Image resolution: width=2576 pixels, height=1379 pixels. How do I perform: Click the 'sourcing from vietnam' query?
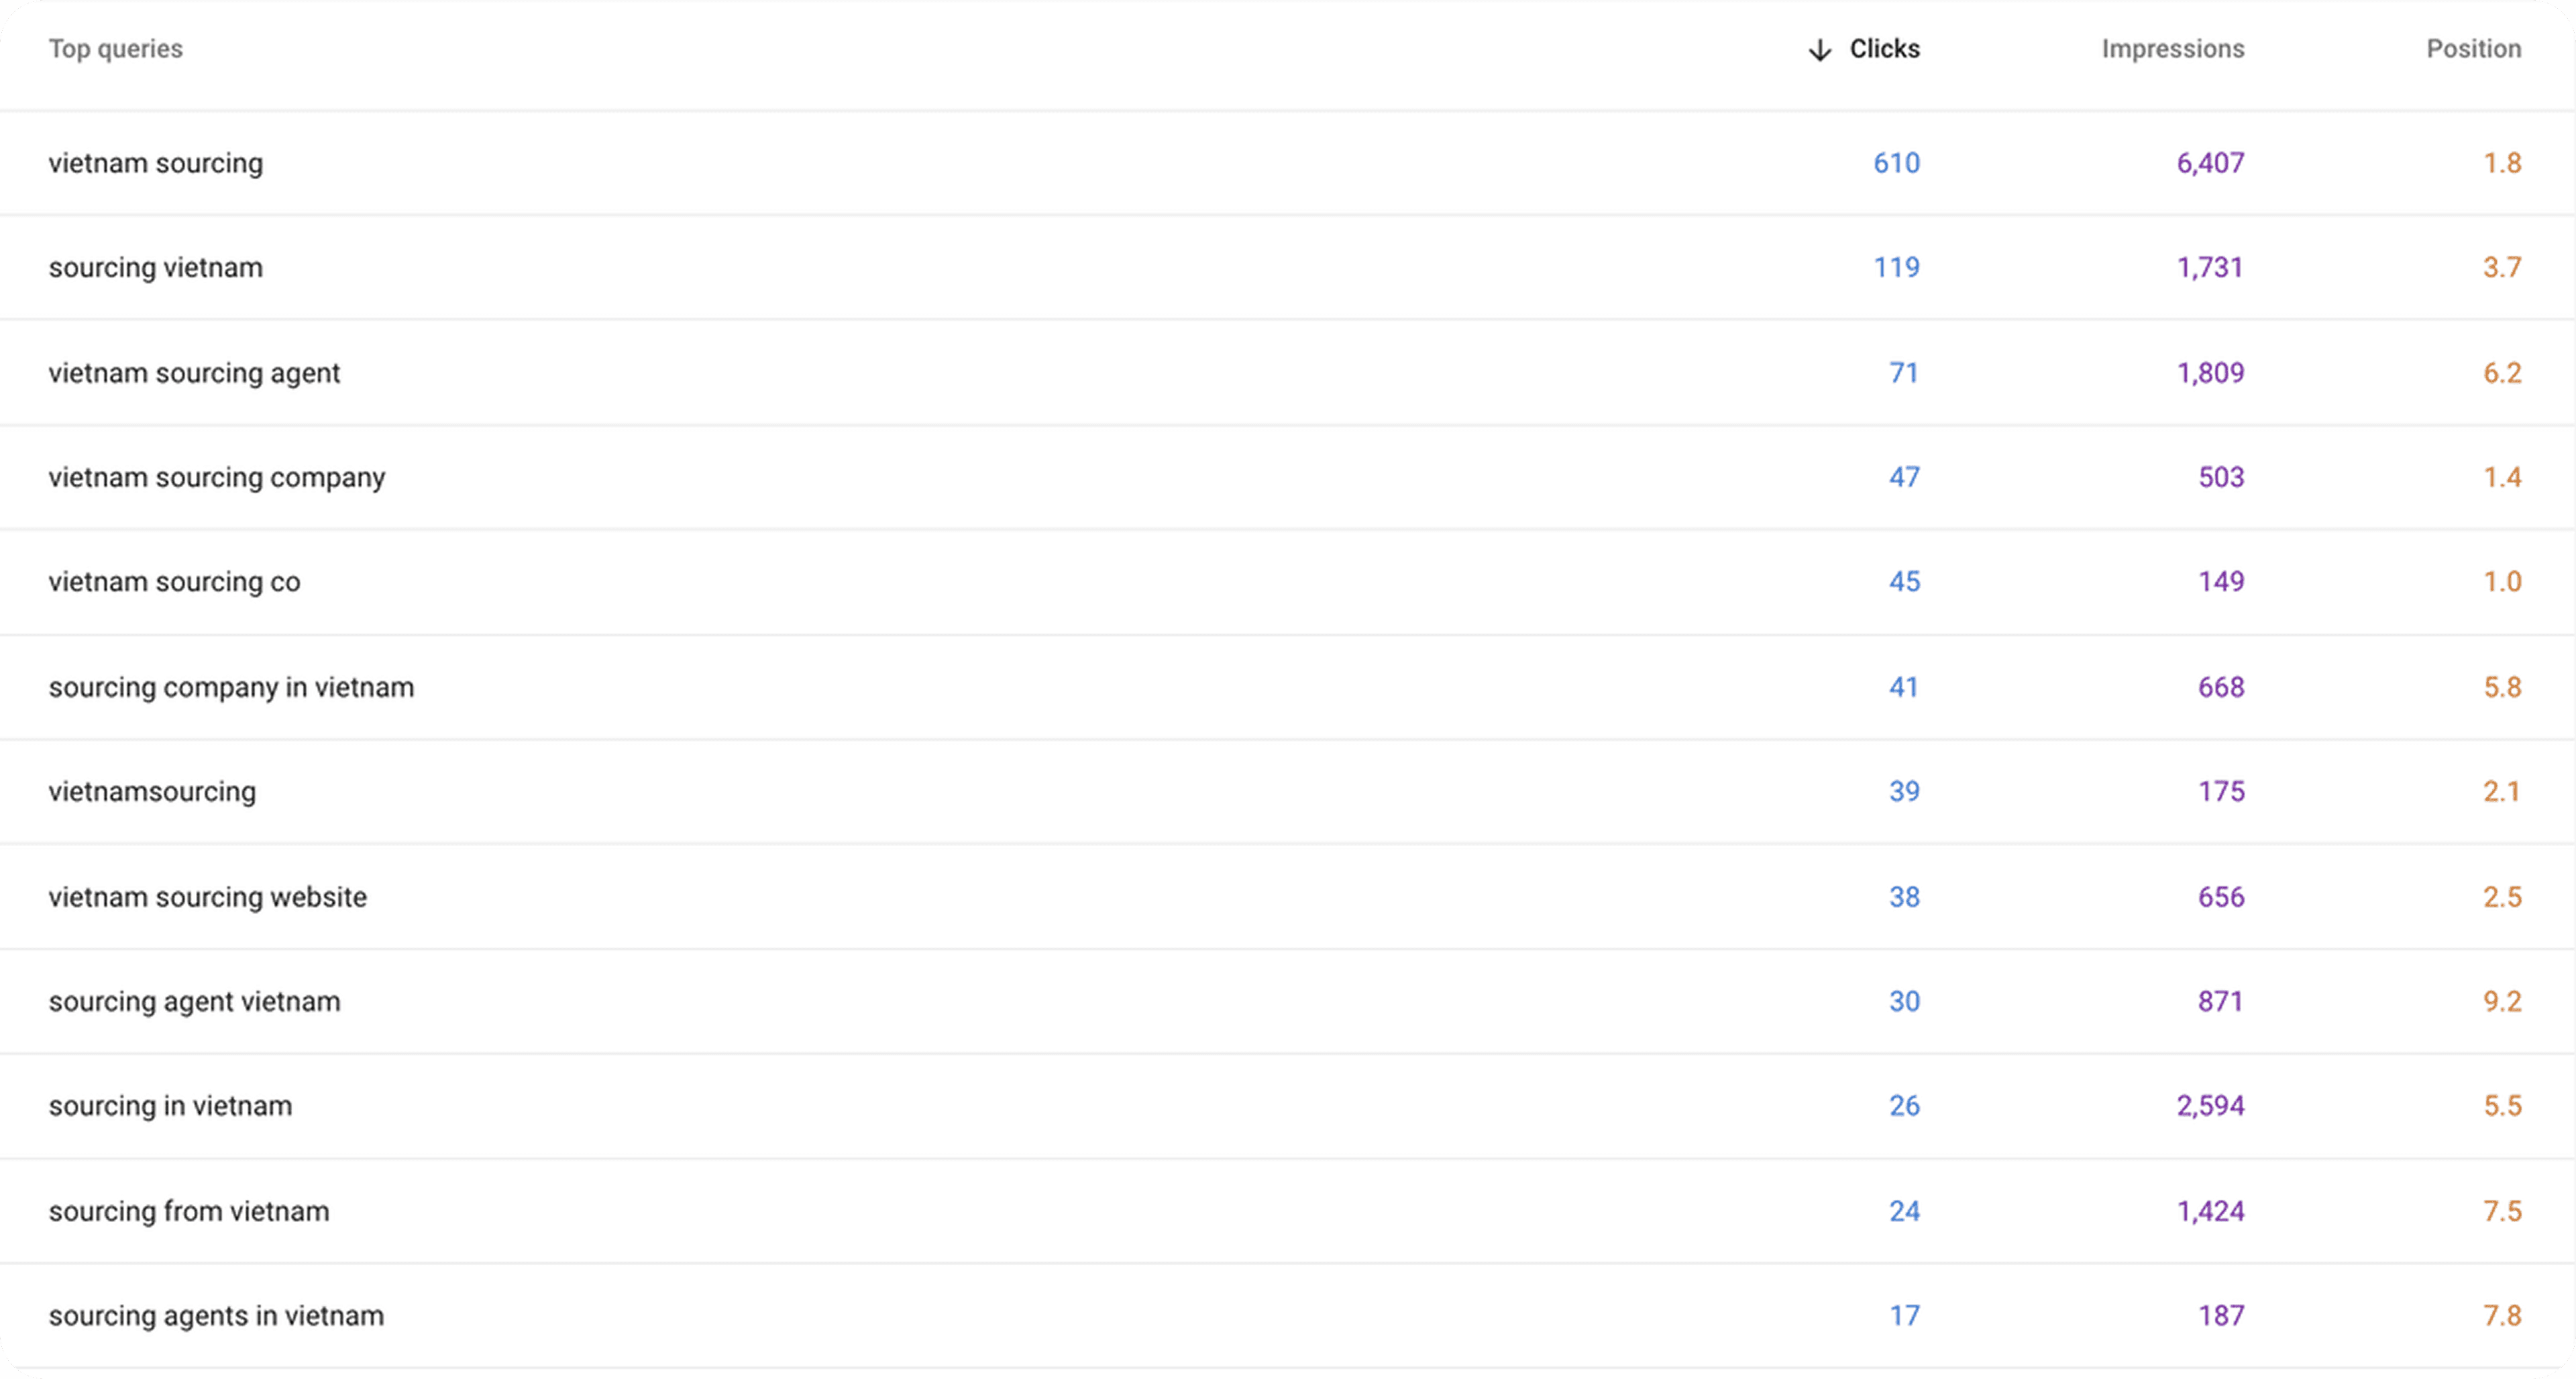point(188,1211)
